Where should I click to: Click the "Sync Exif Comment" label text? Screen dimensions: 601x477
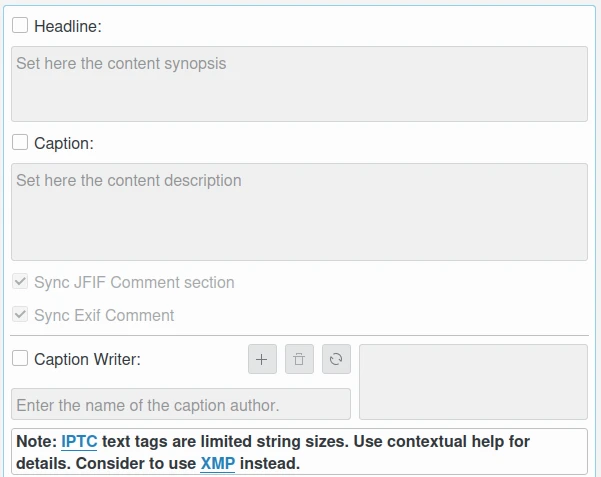(104, 315)
